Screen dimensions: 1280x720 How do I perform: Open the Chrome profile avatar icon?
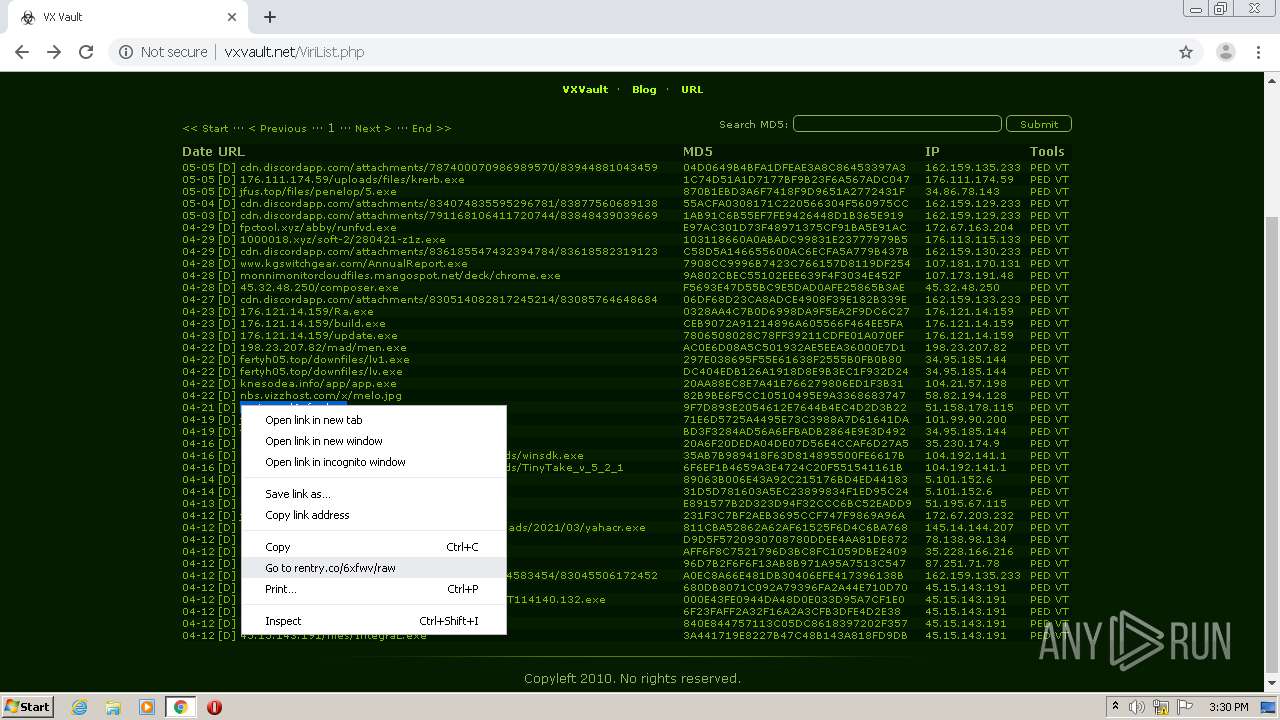coord(1225,52)
